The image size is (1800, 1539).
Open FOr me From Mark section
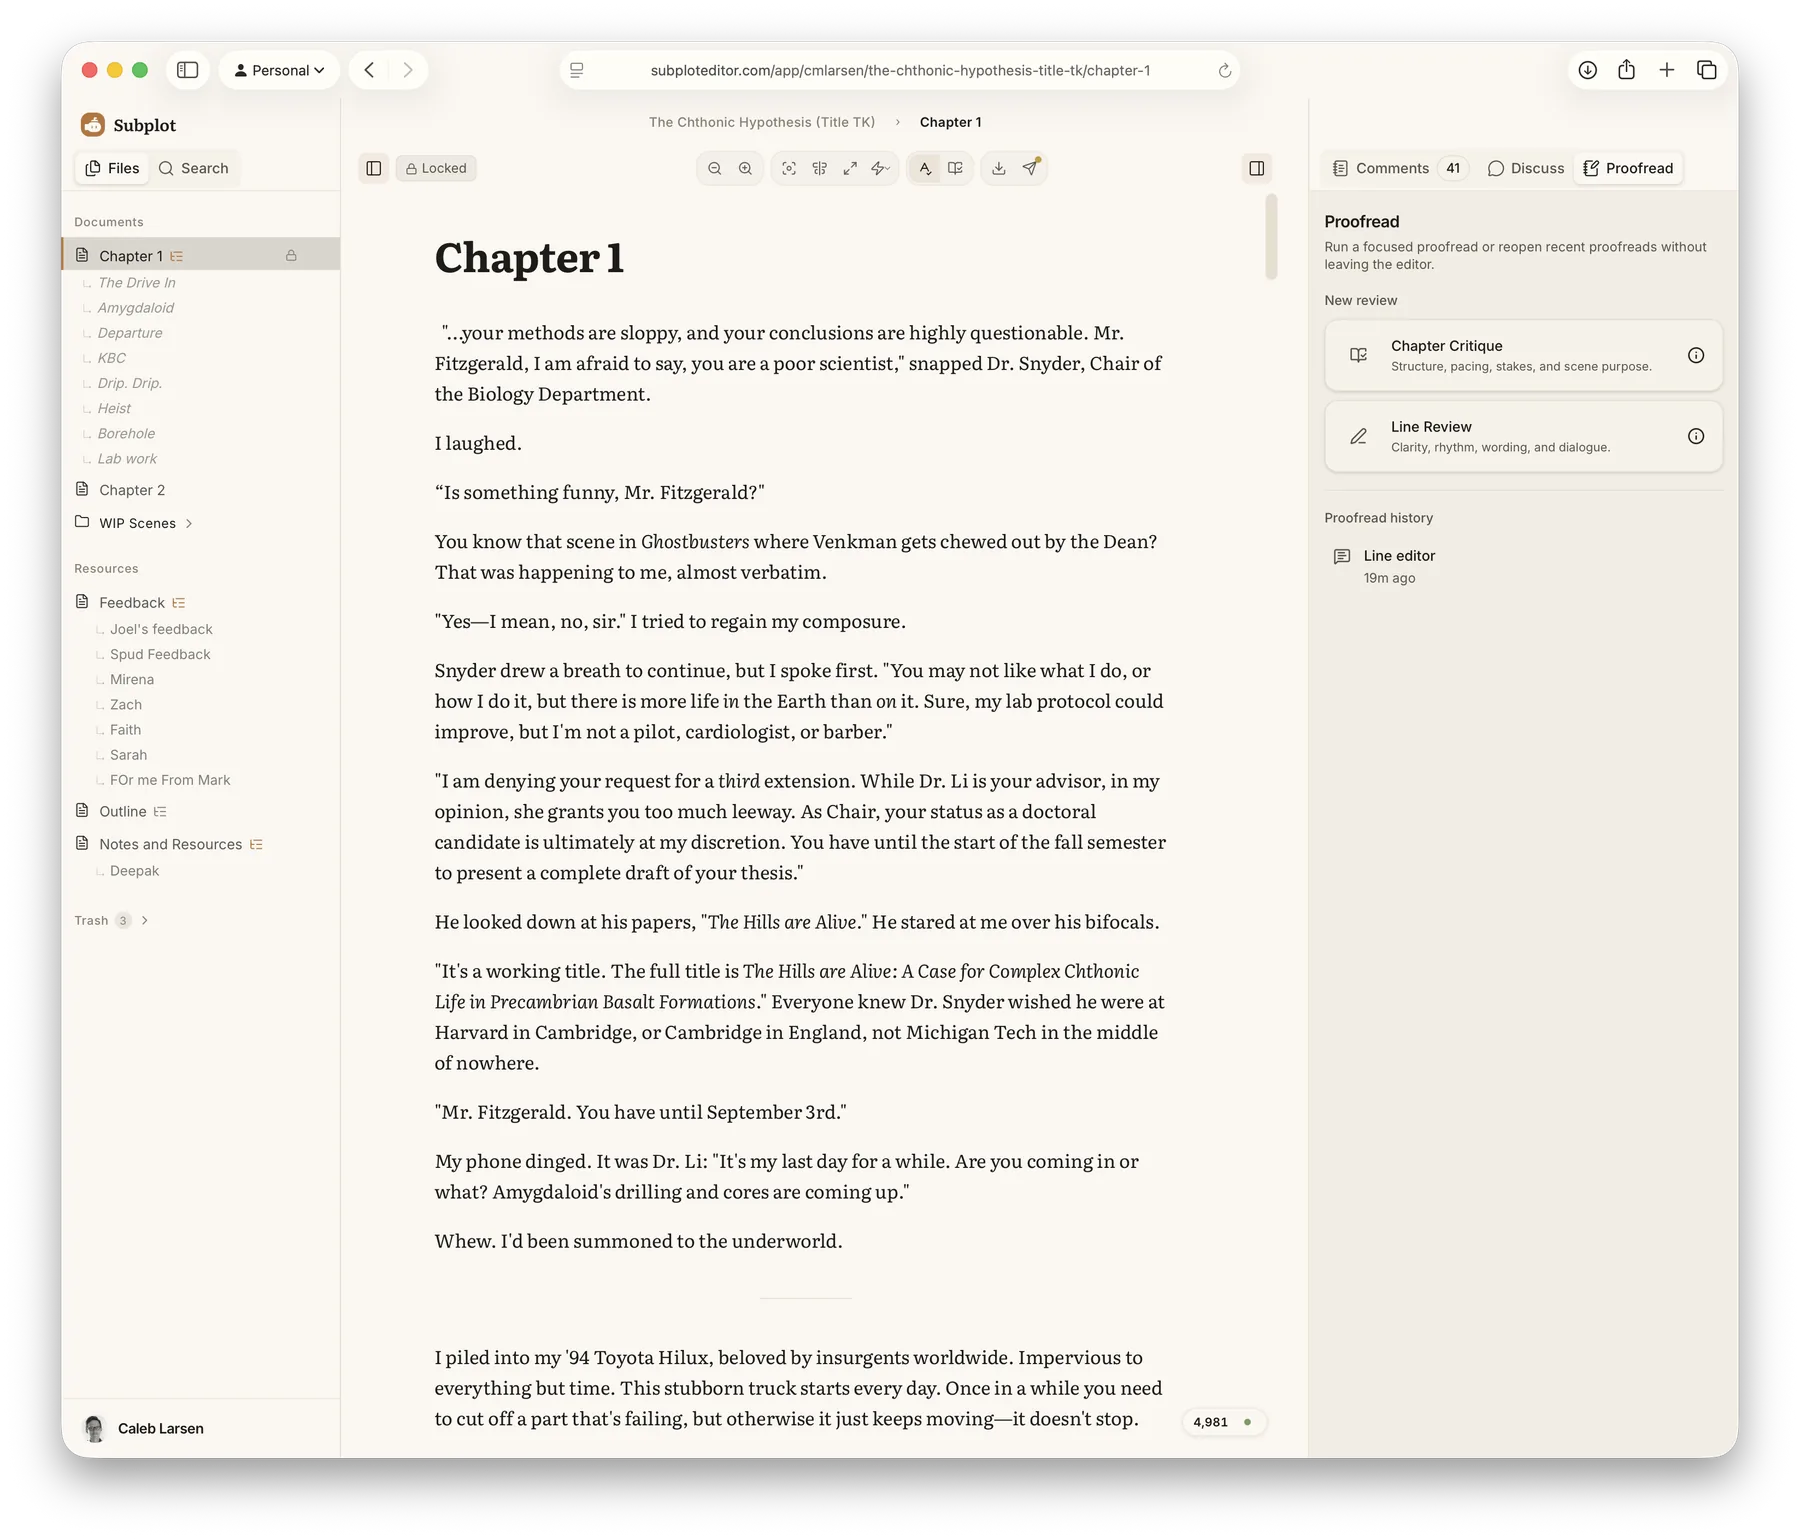[x=170, y=780]
